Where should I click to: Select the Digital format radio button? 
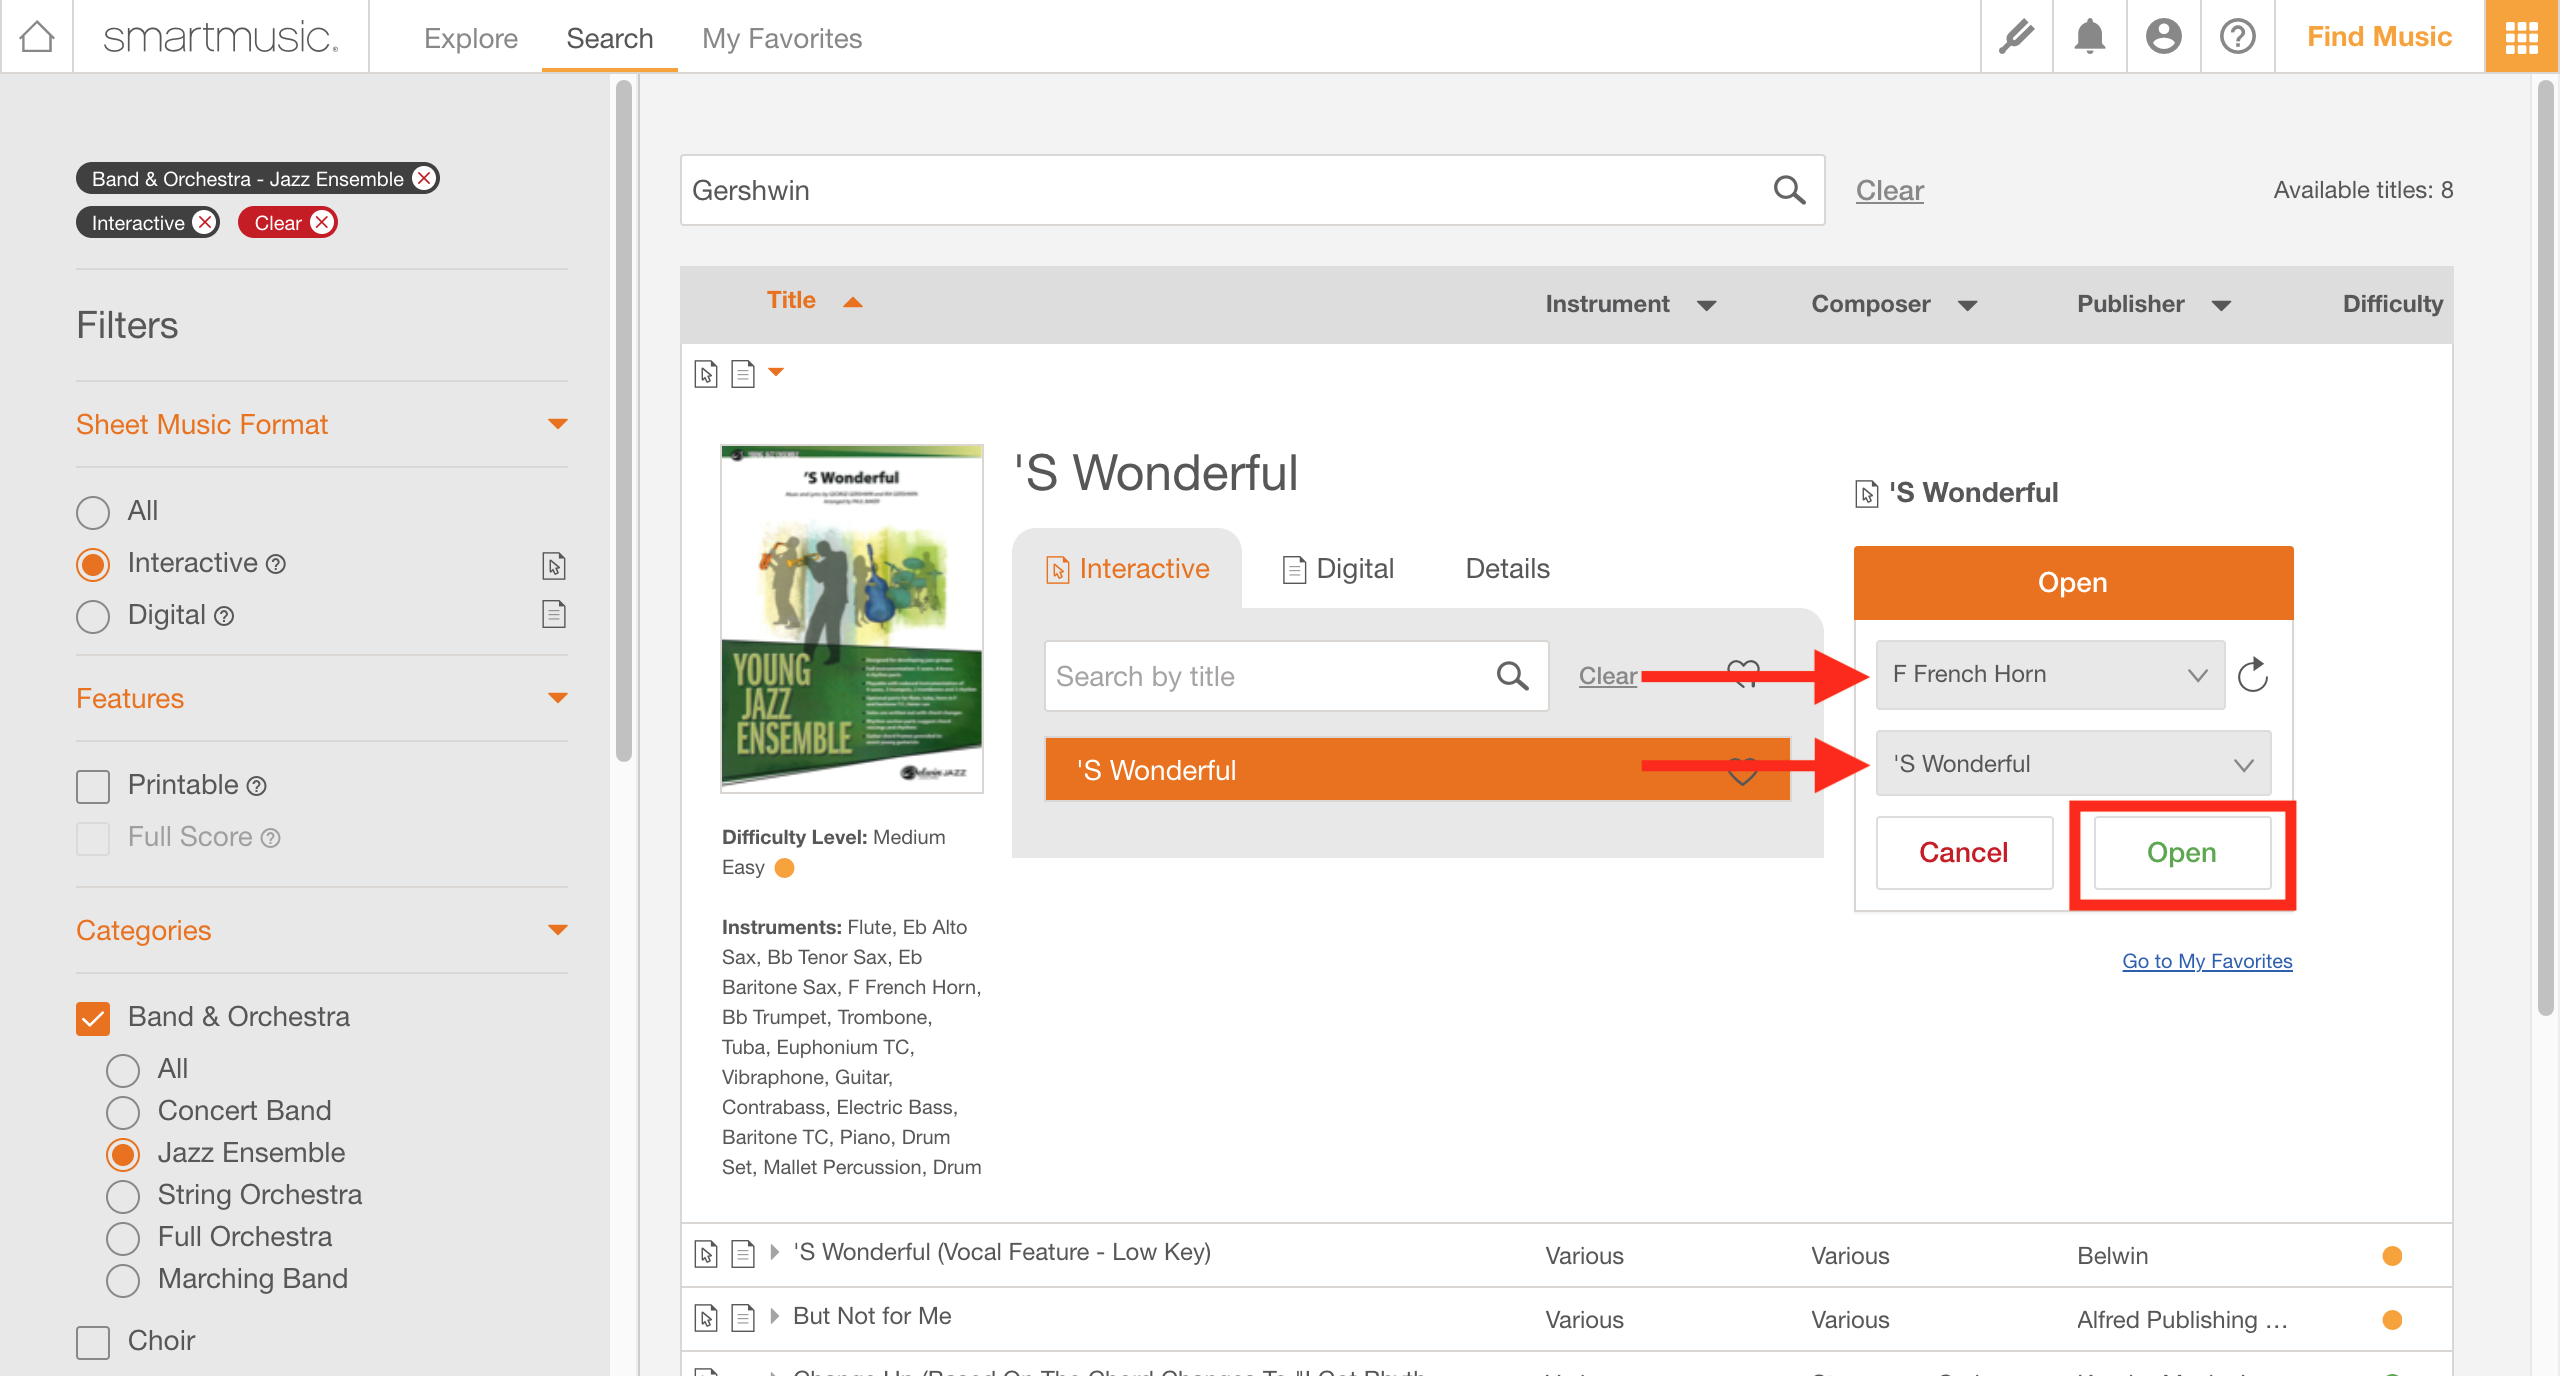(93, 616)
